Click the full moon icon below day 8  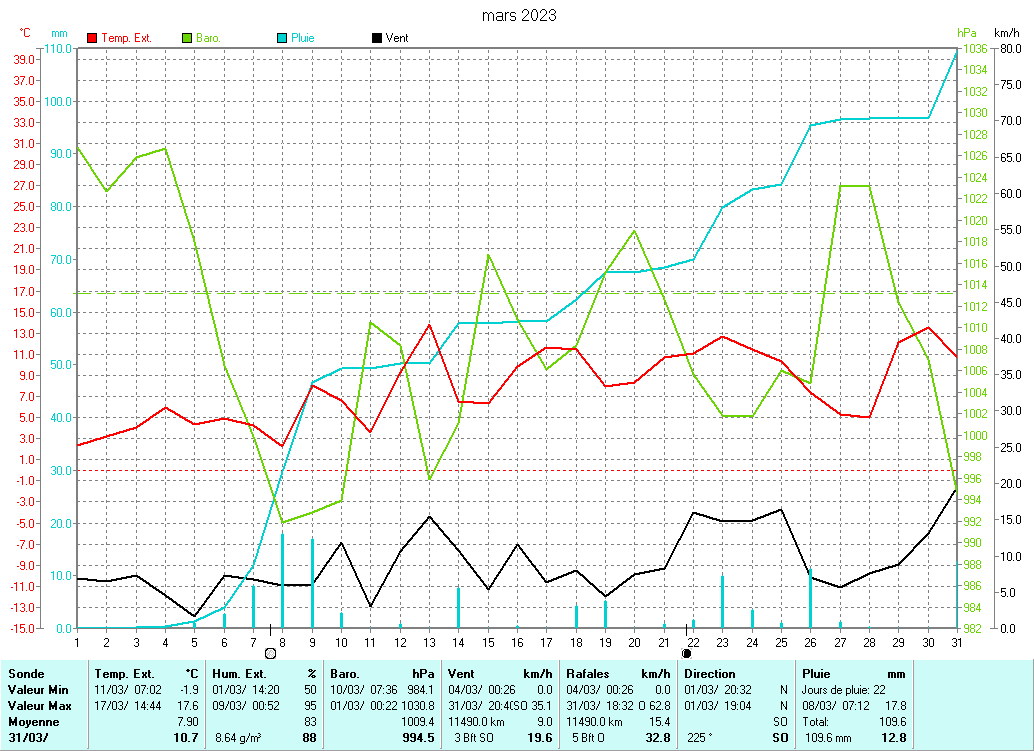[x=270, y=652]
